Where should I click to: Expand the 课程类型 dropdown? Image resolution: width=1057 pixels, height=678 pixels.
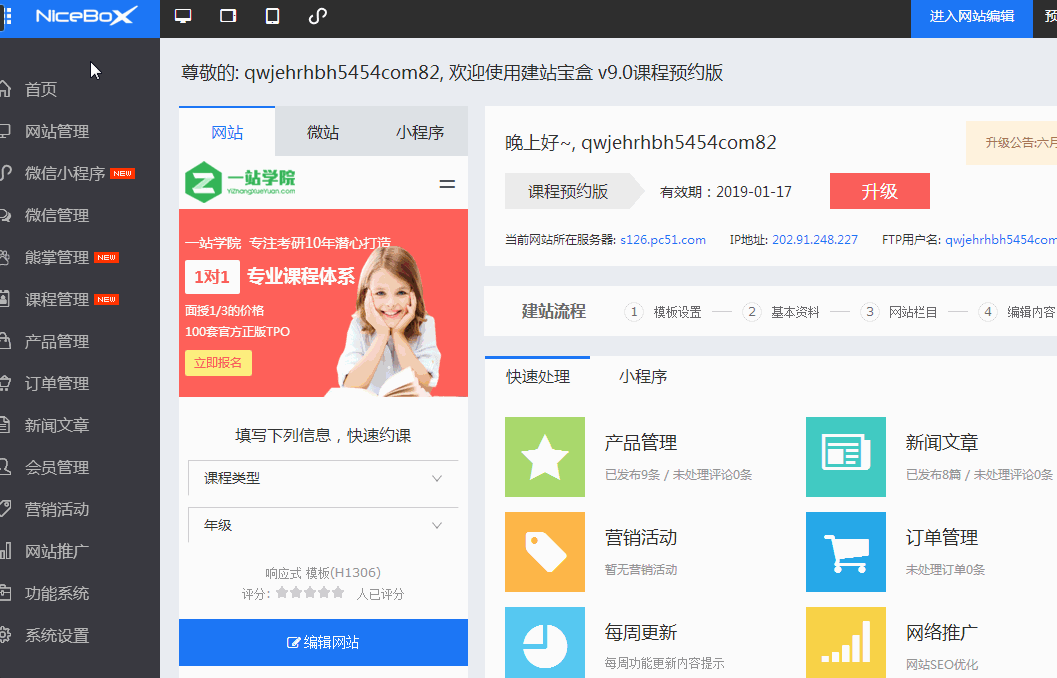pyautogui.click(x=323, y=478)
